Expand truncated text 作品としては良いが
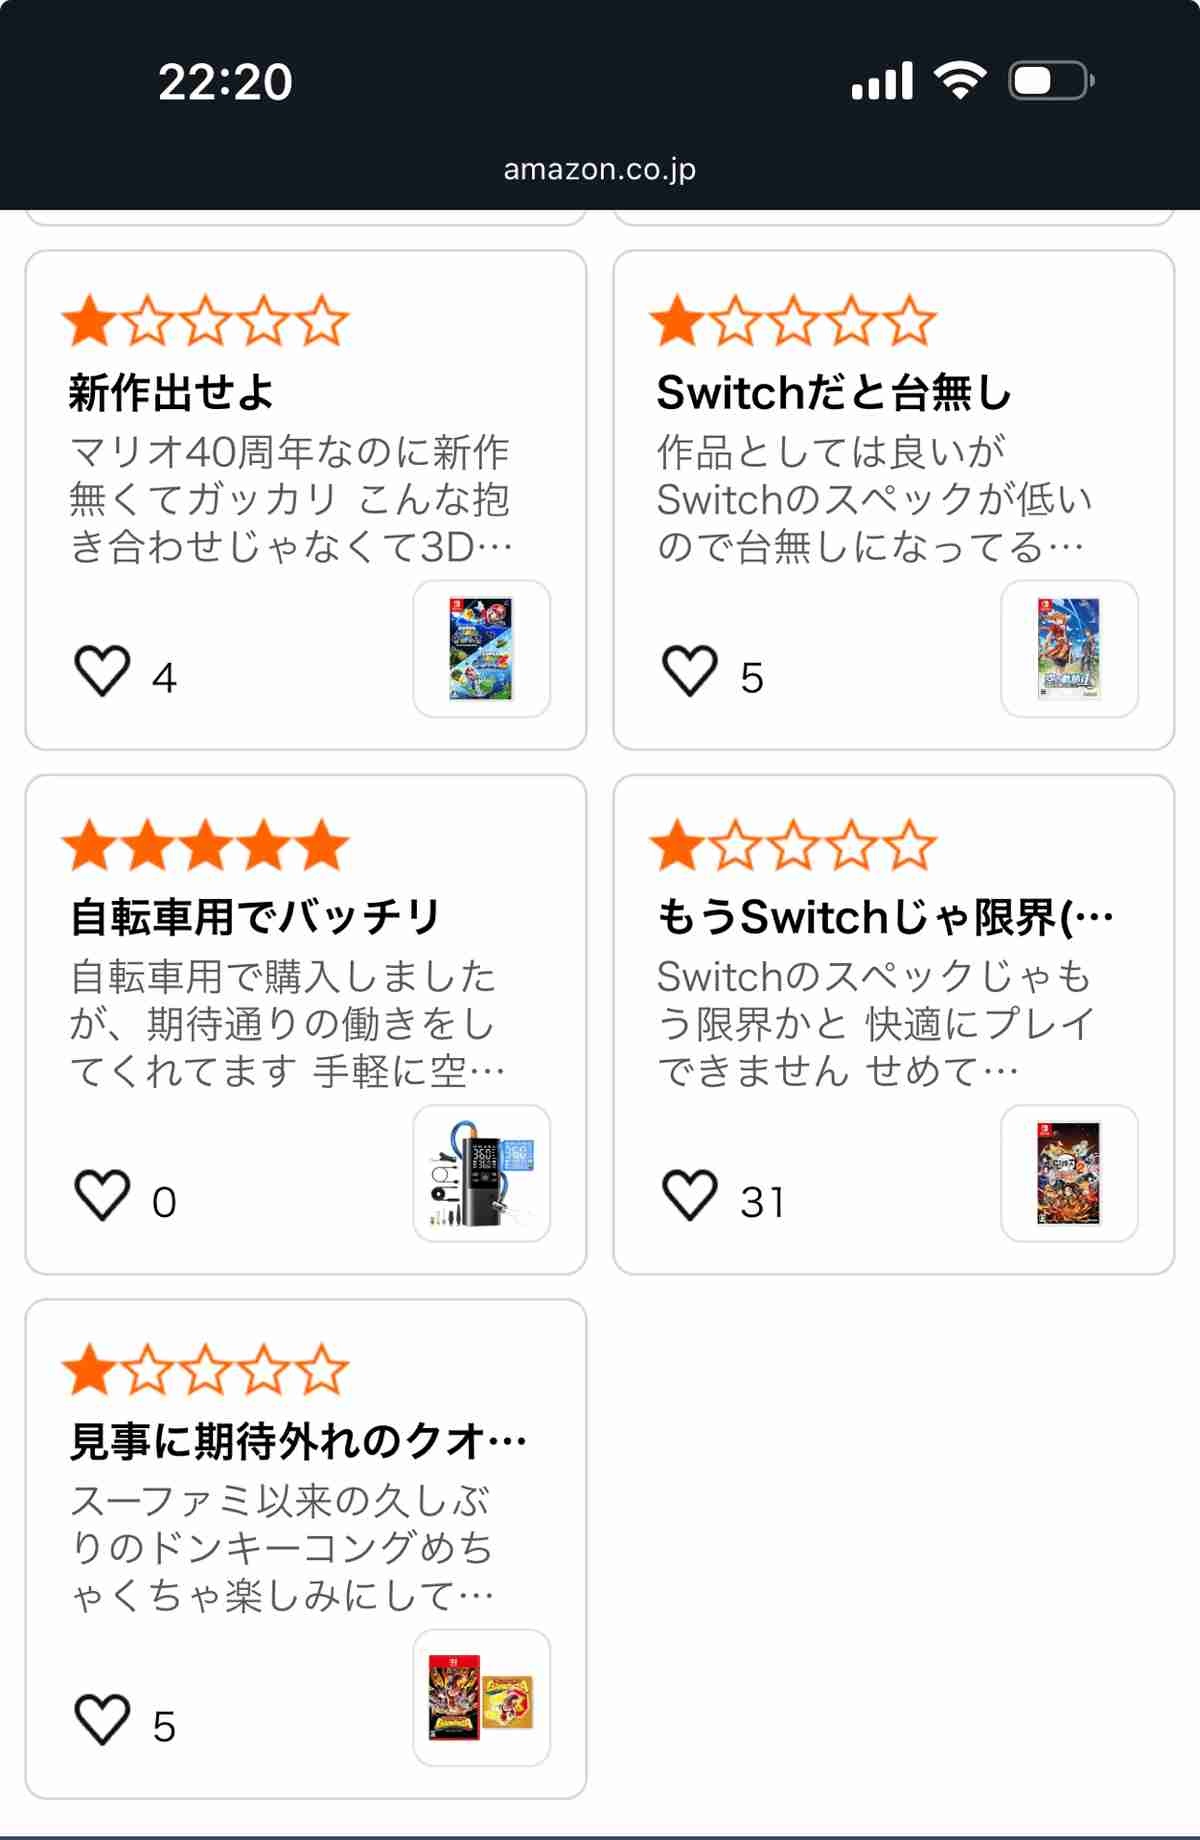The width and height of the screenshot is (1200, 1840). 874,499
